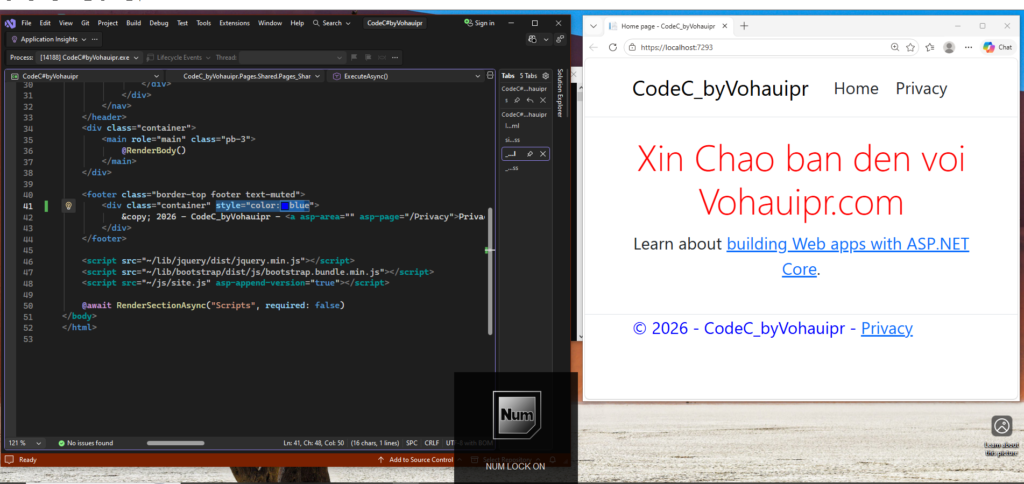Click the Privacy link in the page footer
Viewport: 1024px width, 484px height.
pos(886,328)
